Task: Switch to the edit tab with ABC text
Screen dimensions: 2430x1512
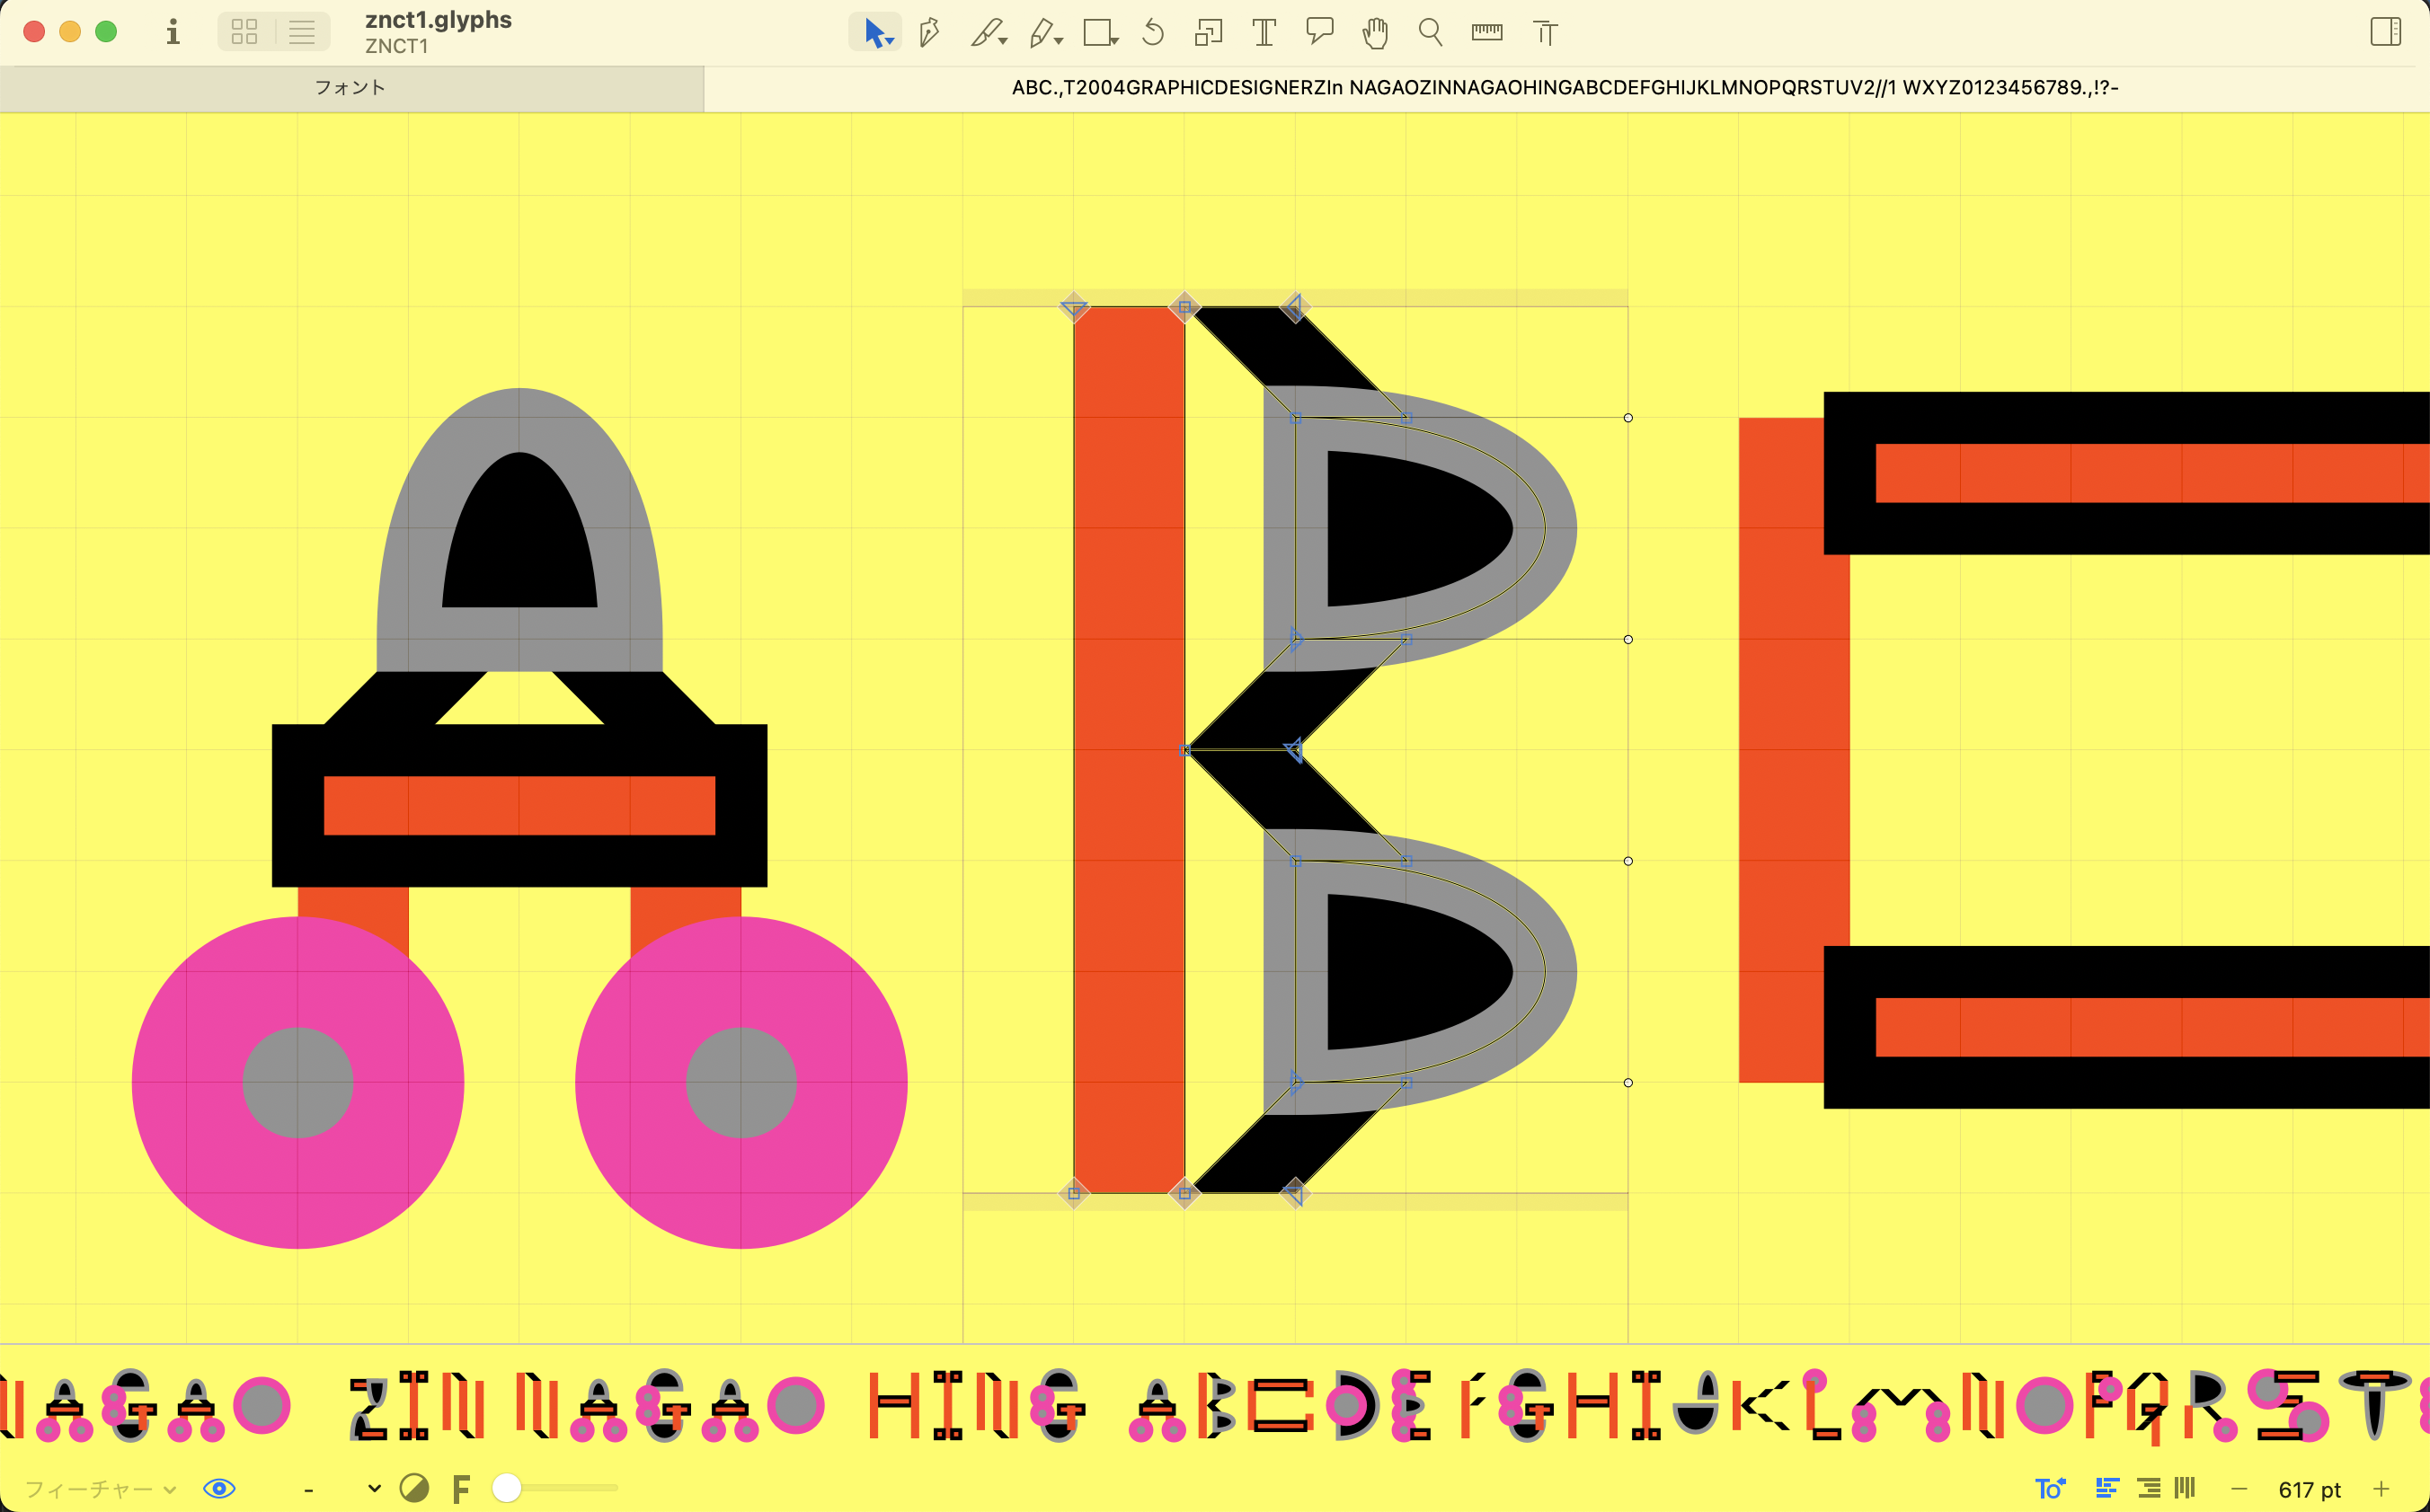Action: pos(1564,88)
